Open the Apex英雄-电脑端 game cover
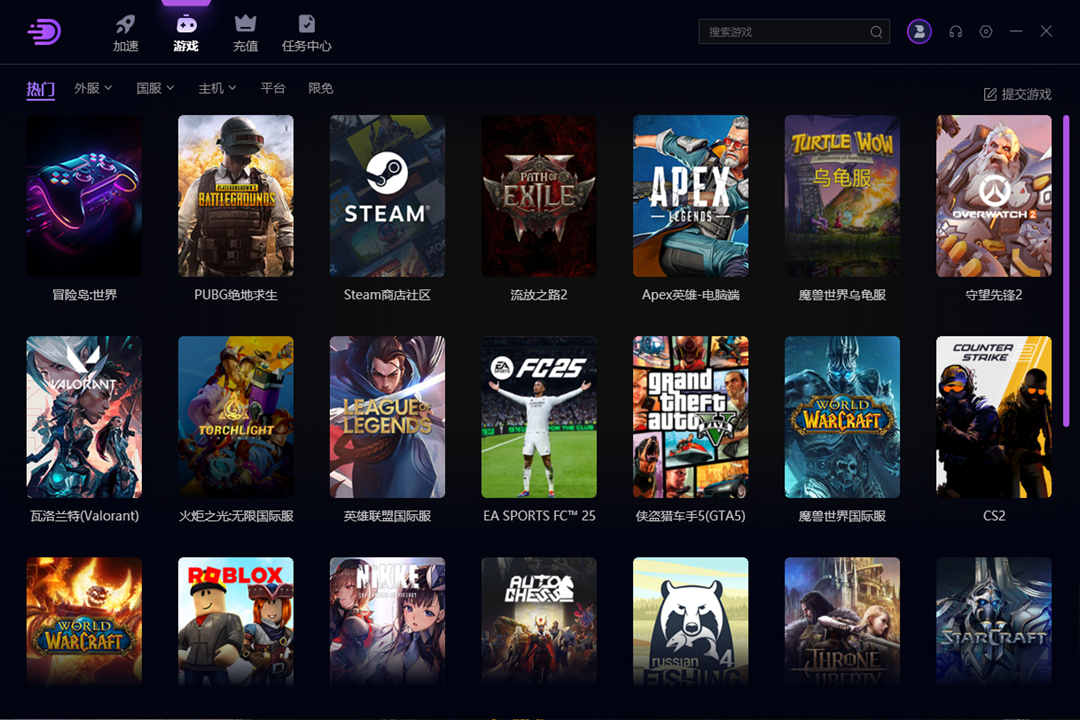Viewport: 1080px width, 720px height. point(691,196)
